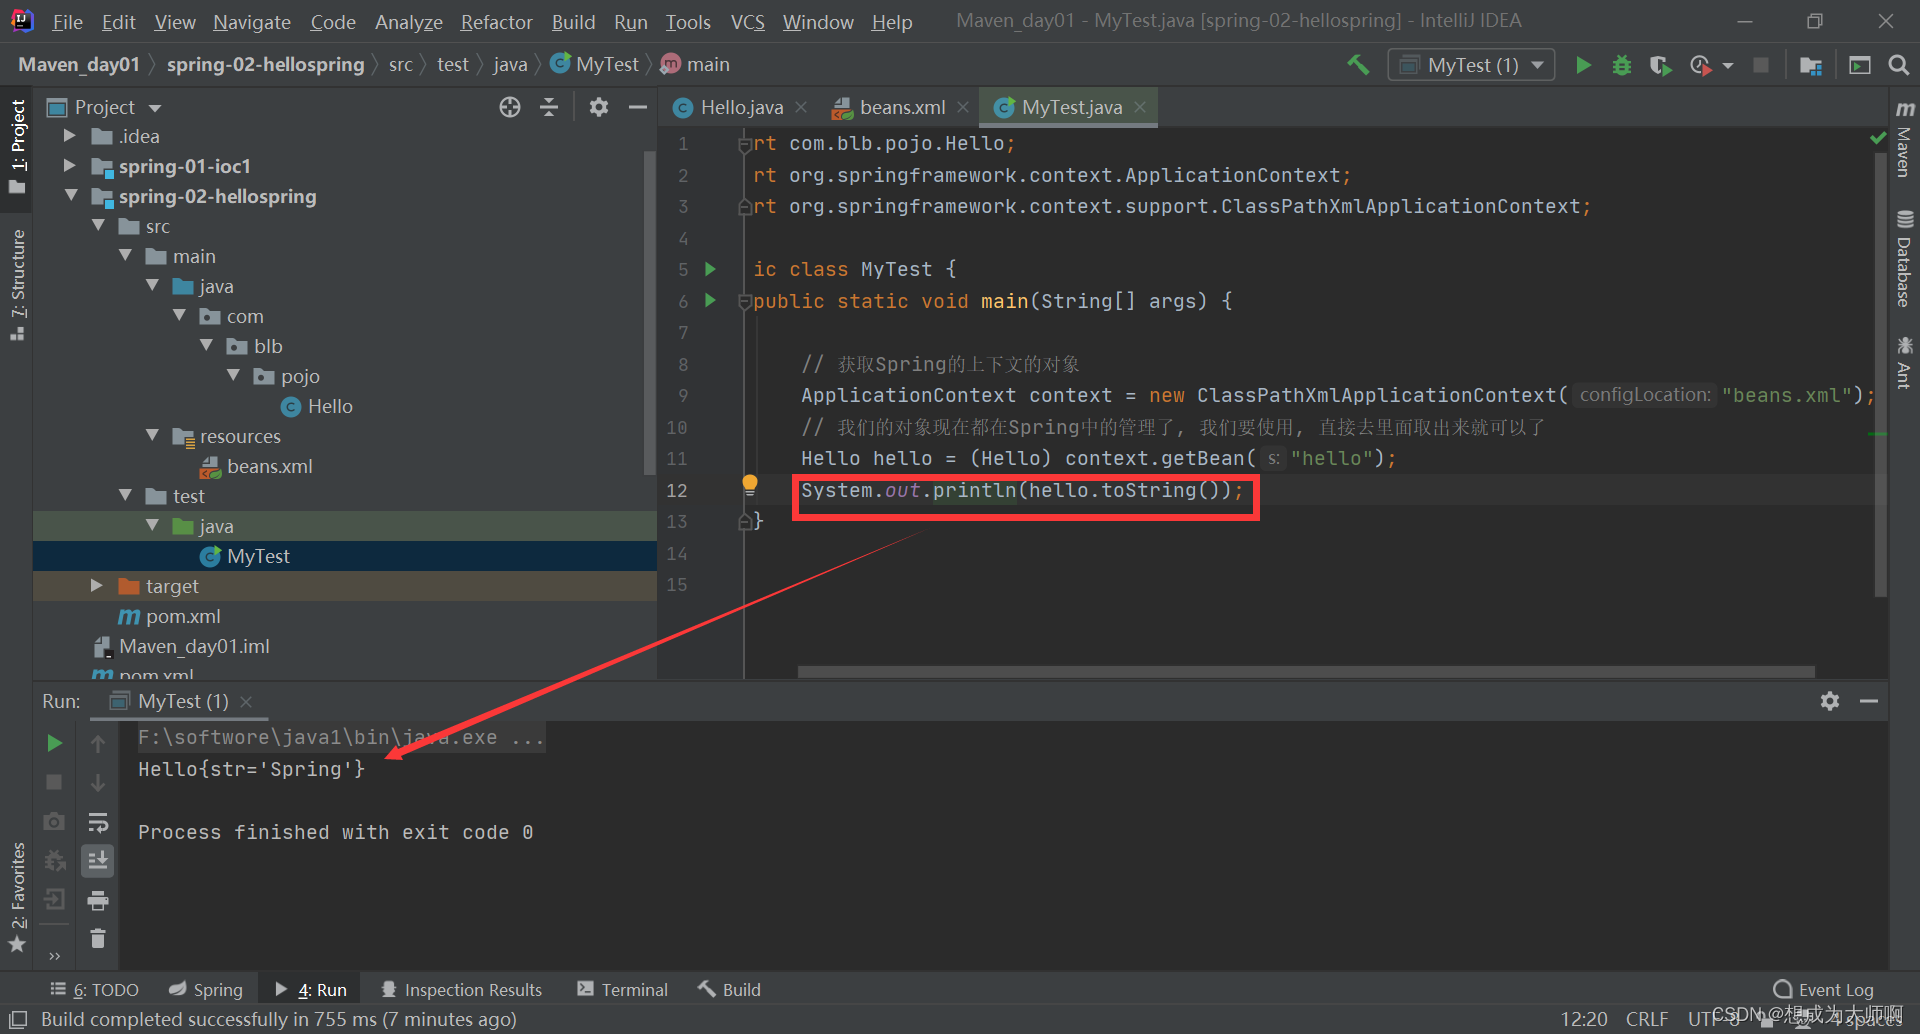Collapse all in Project panel
This screenshot has height=1034, width=1920.
tap(549, 107)
